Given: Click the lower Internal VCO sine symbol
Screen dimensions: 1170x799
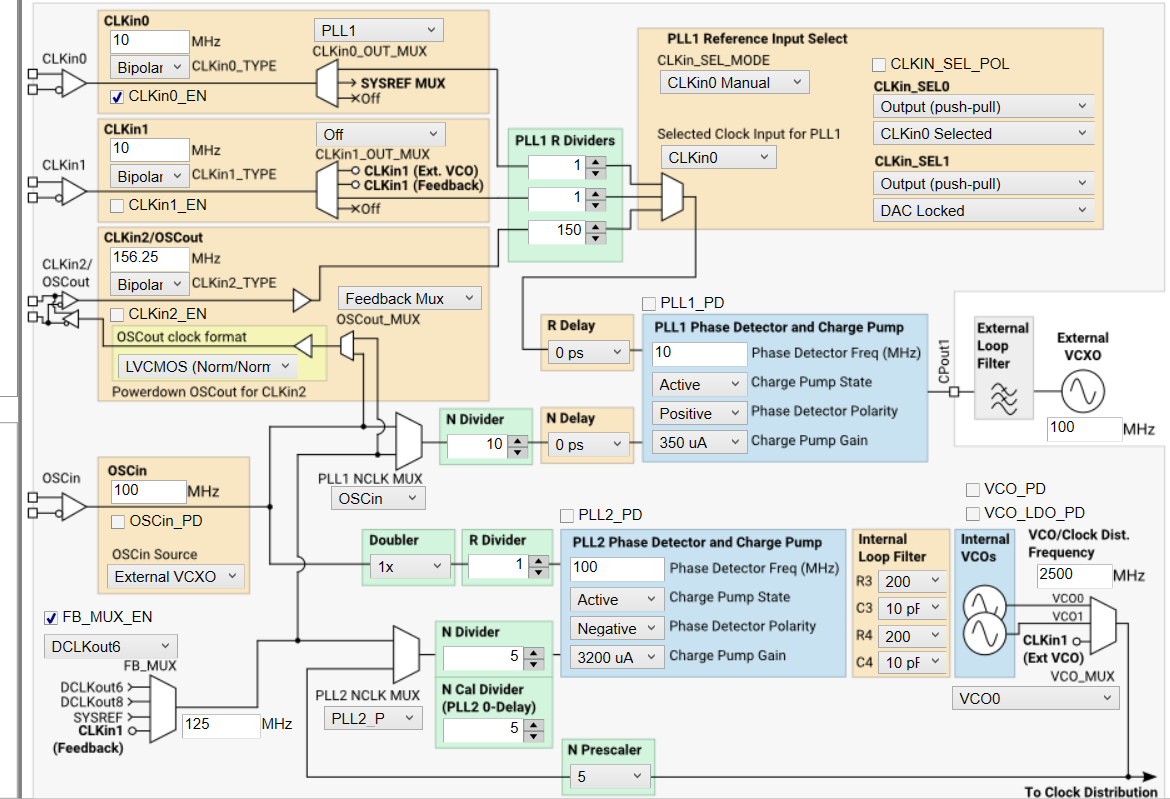Looking at the screenshot, I should coord(985,633).
